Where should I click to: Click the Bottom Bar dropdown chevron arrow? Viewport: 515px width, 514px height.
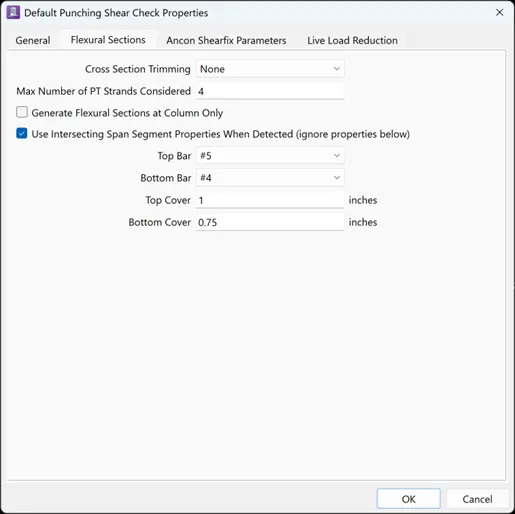(x=337, y=178)
